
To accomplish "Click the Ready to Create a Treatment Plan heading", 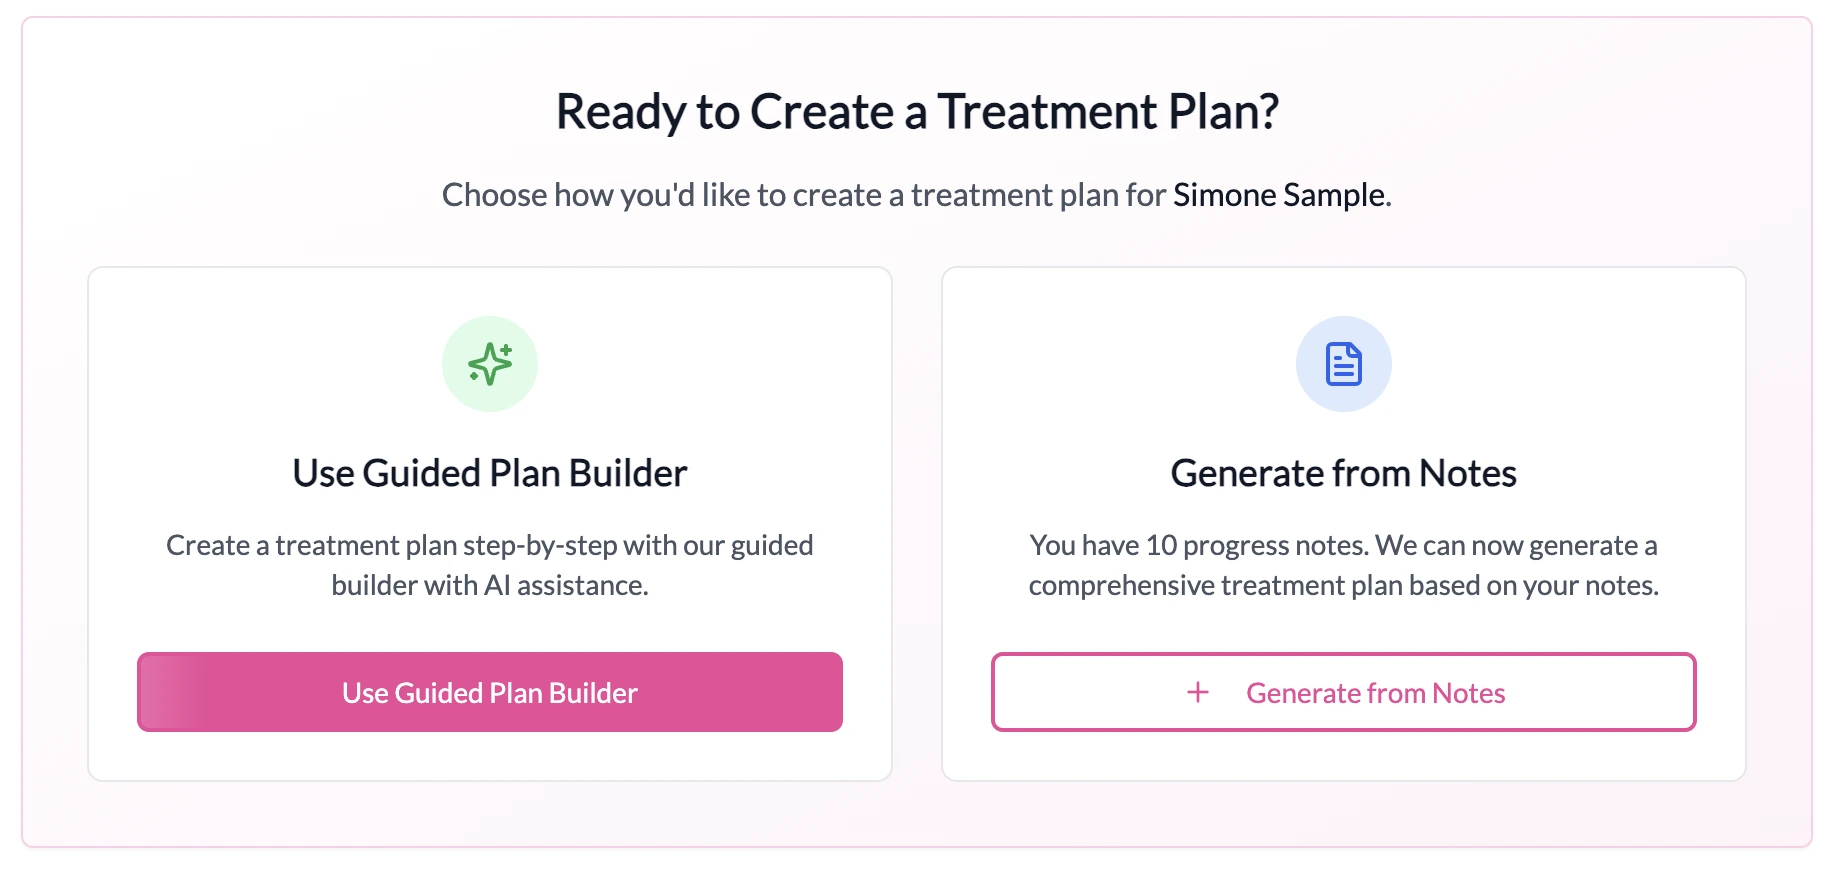I will [x=920, y=110].
